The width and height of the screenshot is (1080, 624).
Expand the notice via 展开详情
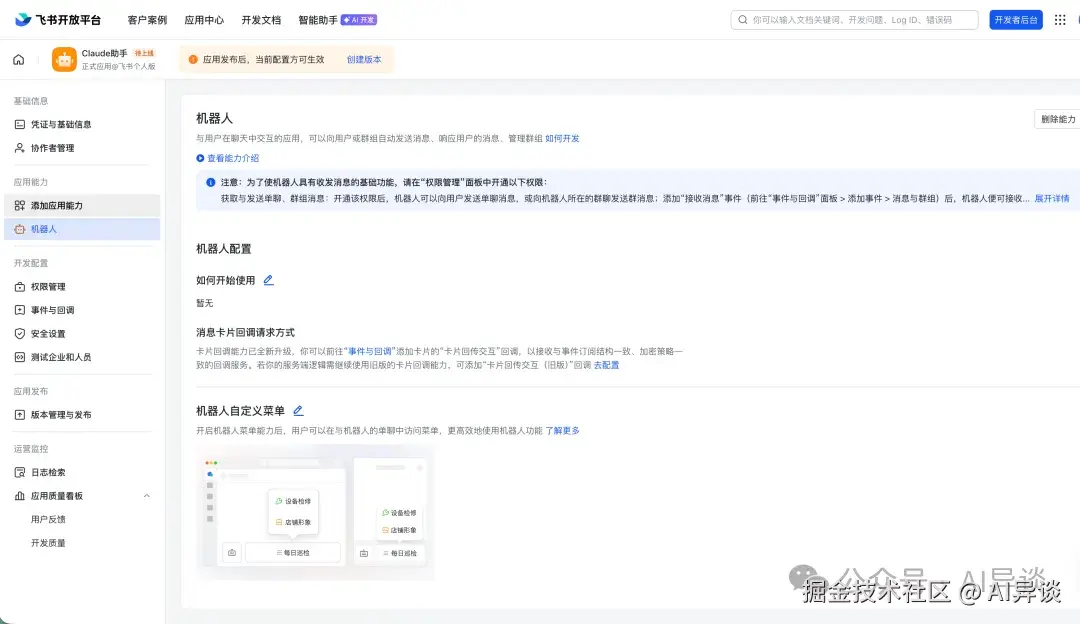point(1052,198)
